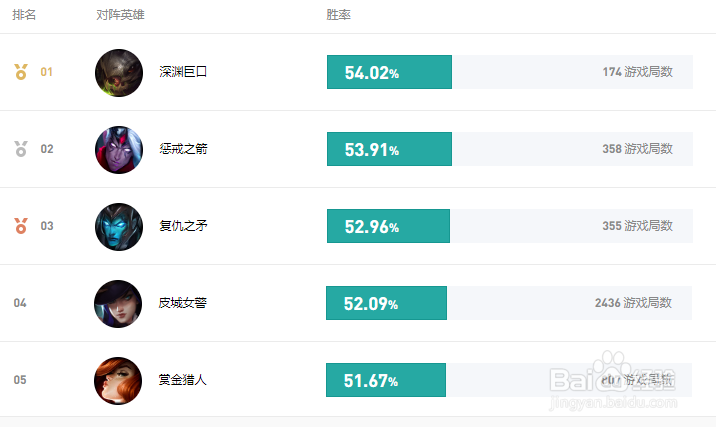Click the 惩戒之箭 champion portrait
The height and width of the screenshot is (427, 716).
pyautogui.click(x=119, y=150)
